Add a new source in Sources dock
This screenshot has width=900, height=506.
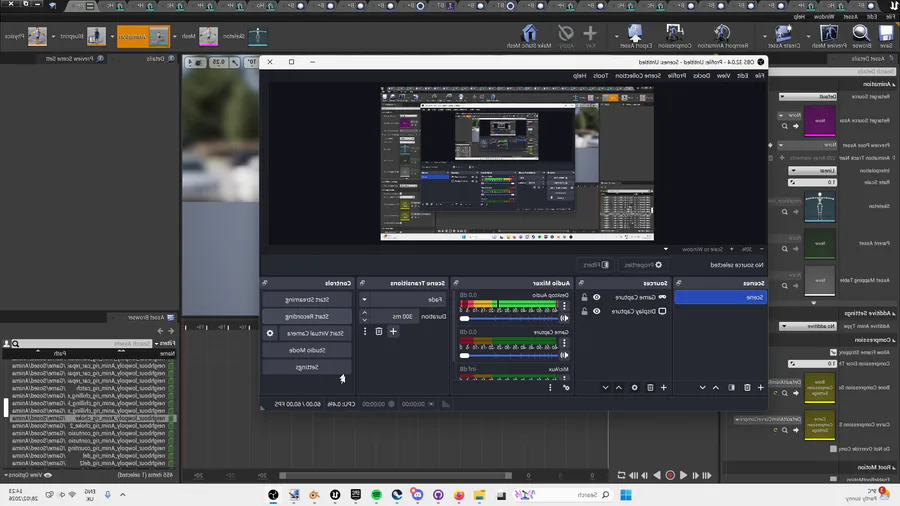coord(664,388)
